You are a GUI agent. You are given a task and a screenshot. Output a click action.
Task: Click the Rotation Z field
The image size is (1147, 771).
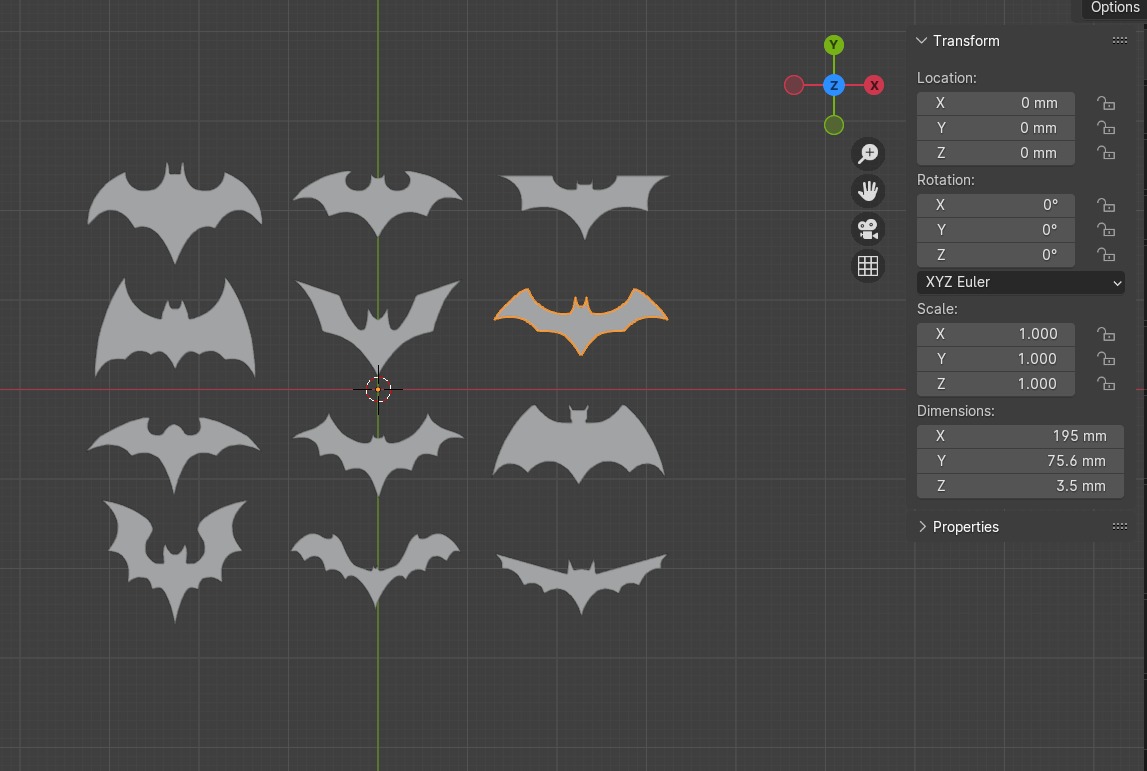tap(996, 255)
